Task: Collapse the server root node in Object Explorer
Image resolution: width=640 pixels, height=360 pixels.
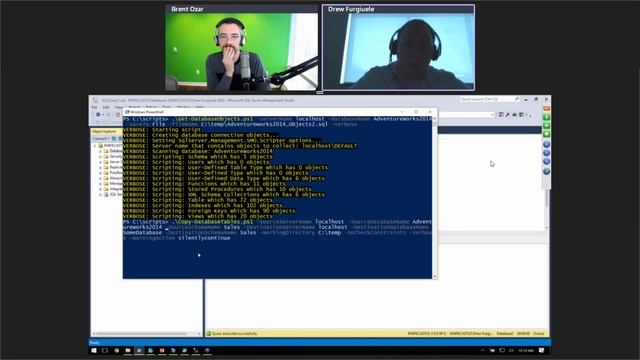Action: point(95,145)
